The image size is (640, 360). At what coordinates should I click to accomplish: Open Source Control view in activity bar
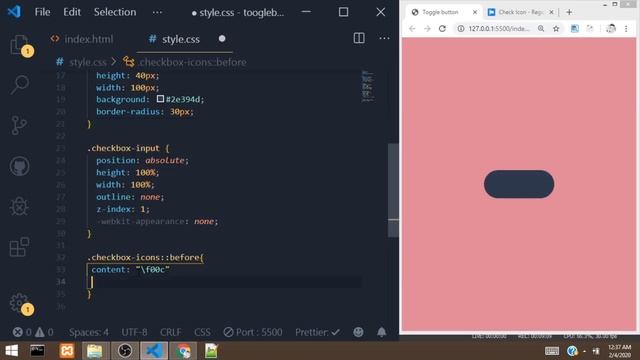click(x=19, y=125)
